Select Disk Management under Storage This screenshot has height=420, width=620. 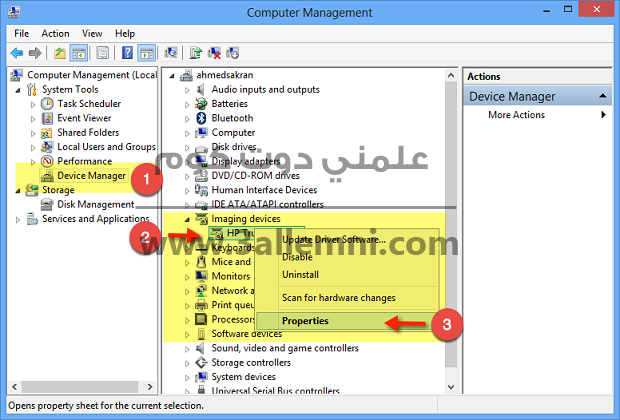tap(95, 205)
